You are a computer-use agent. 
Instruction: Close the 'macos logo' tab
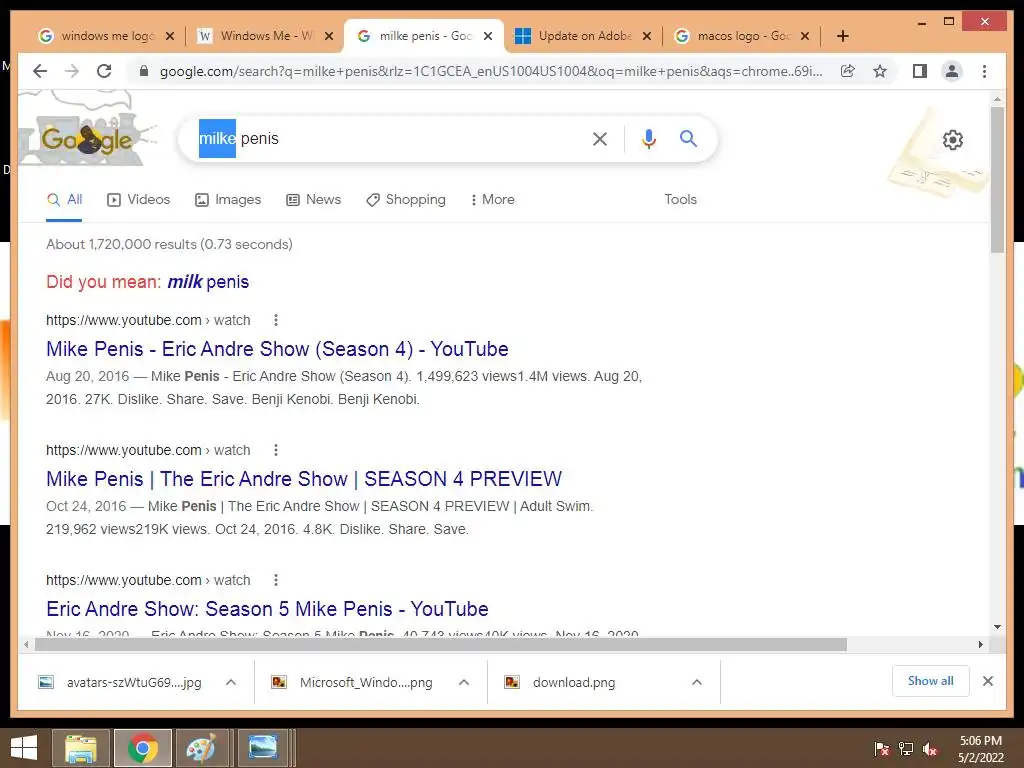pos(805,36)
